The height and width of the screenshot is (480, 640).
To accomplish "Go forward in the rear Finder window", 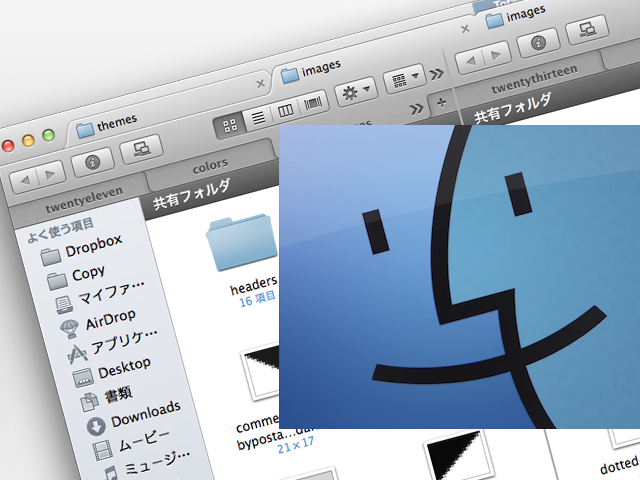I will click(496, 55).
